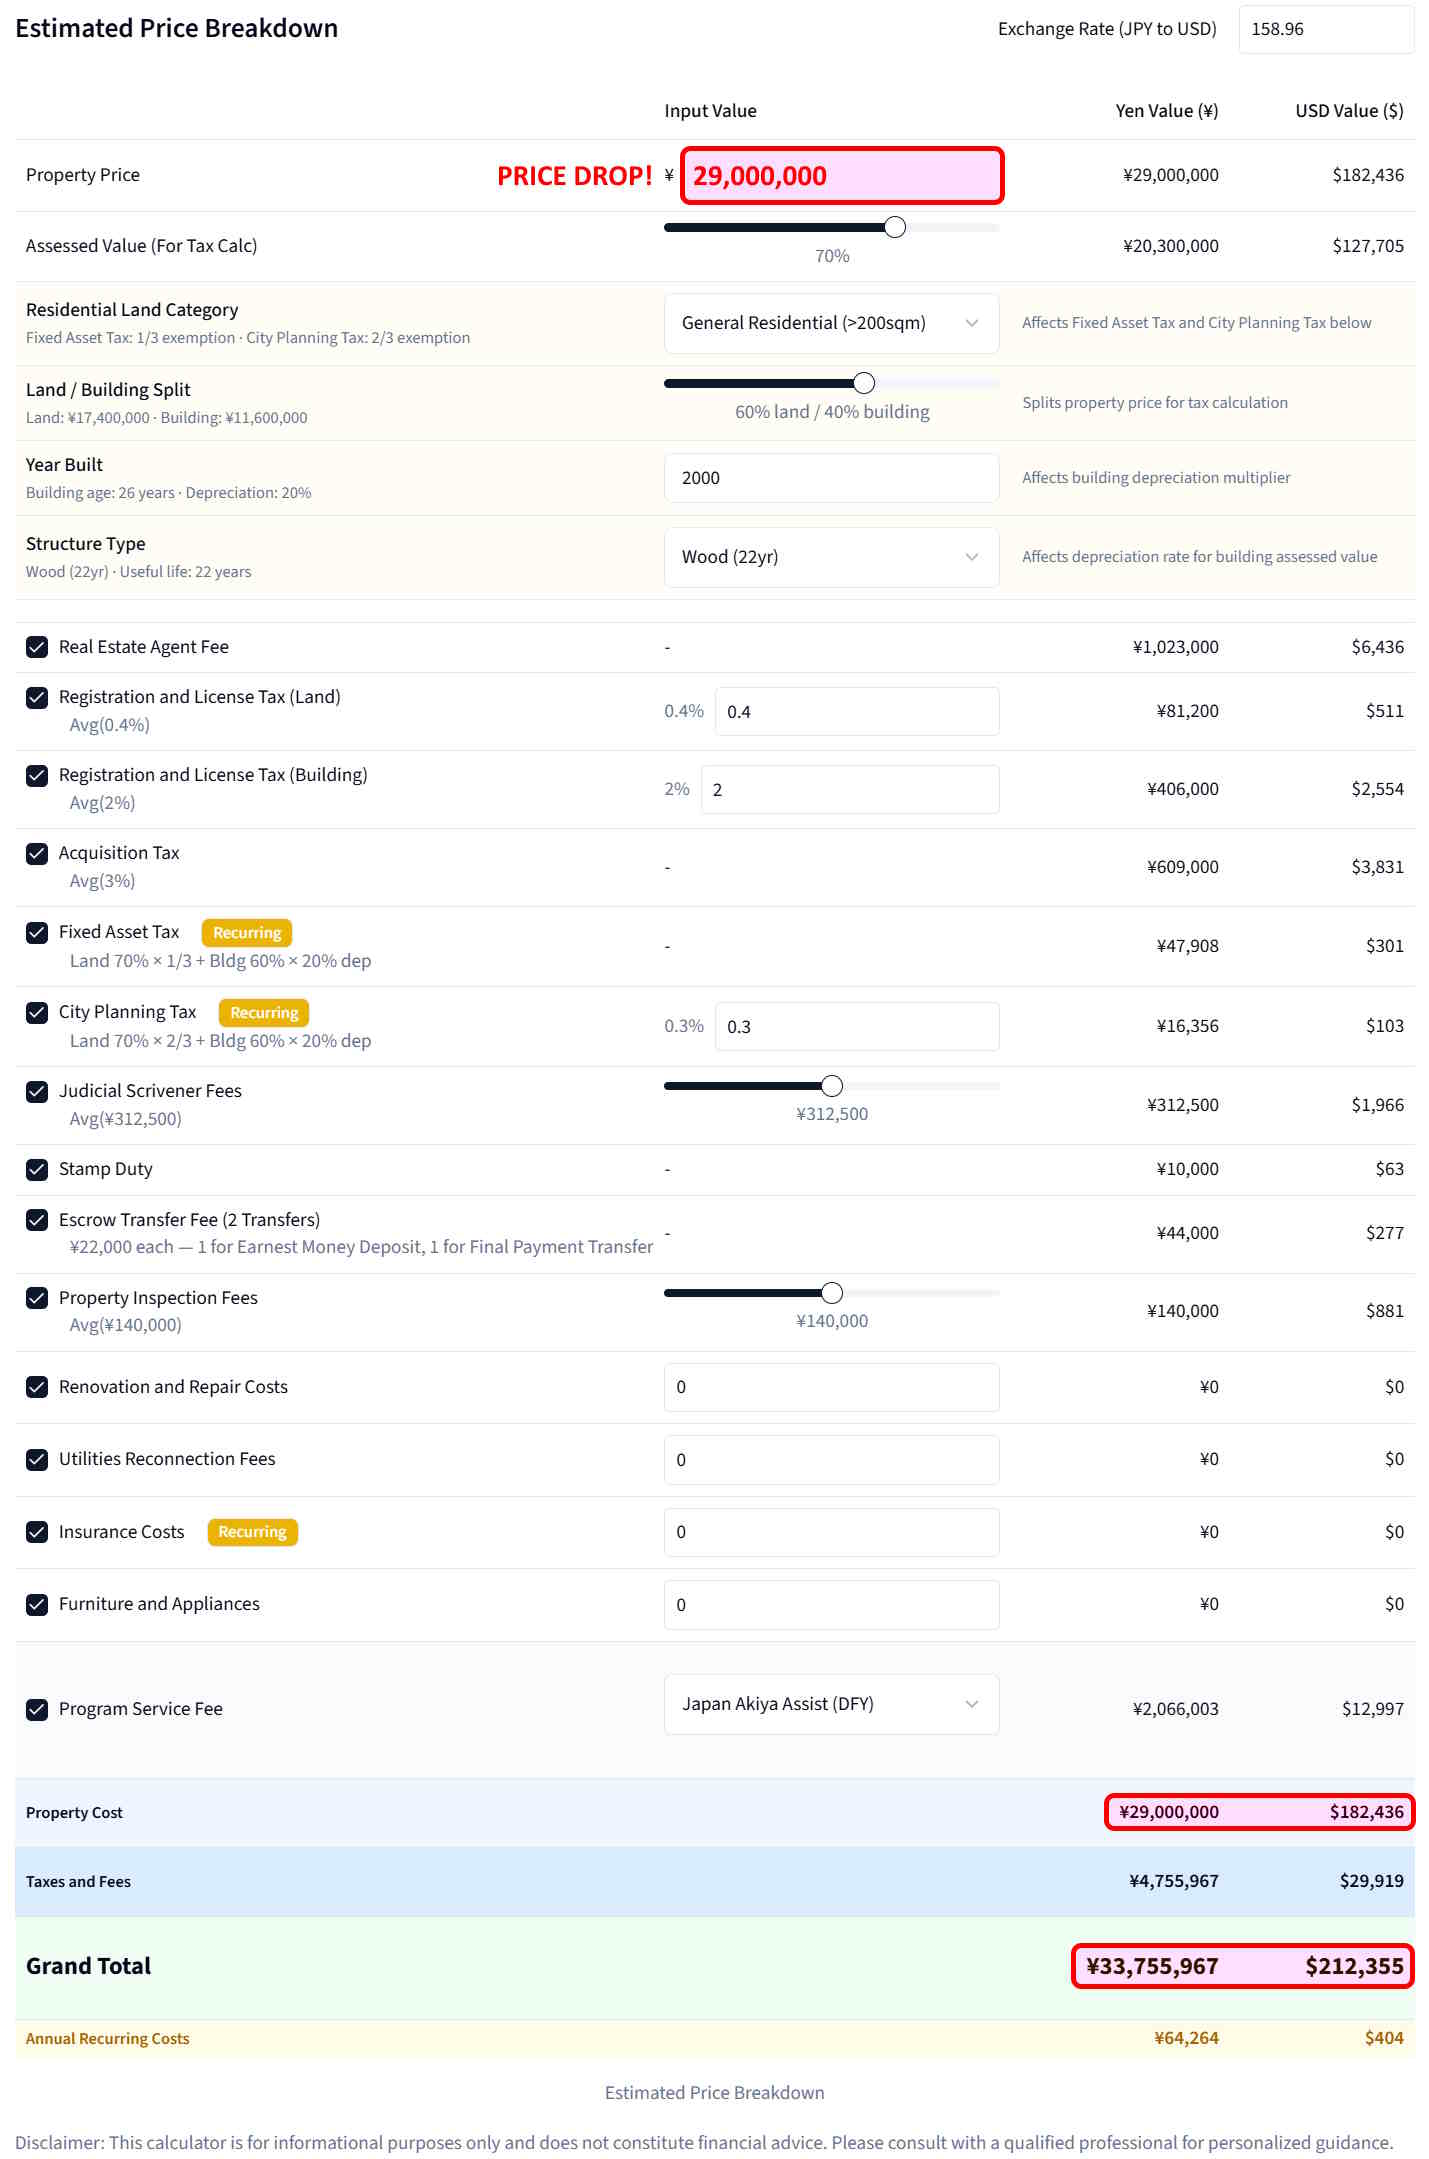Disable the Fixed Asset Tax checkbox
1429x2159 pixels.
point(37,932)
